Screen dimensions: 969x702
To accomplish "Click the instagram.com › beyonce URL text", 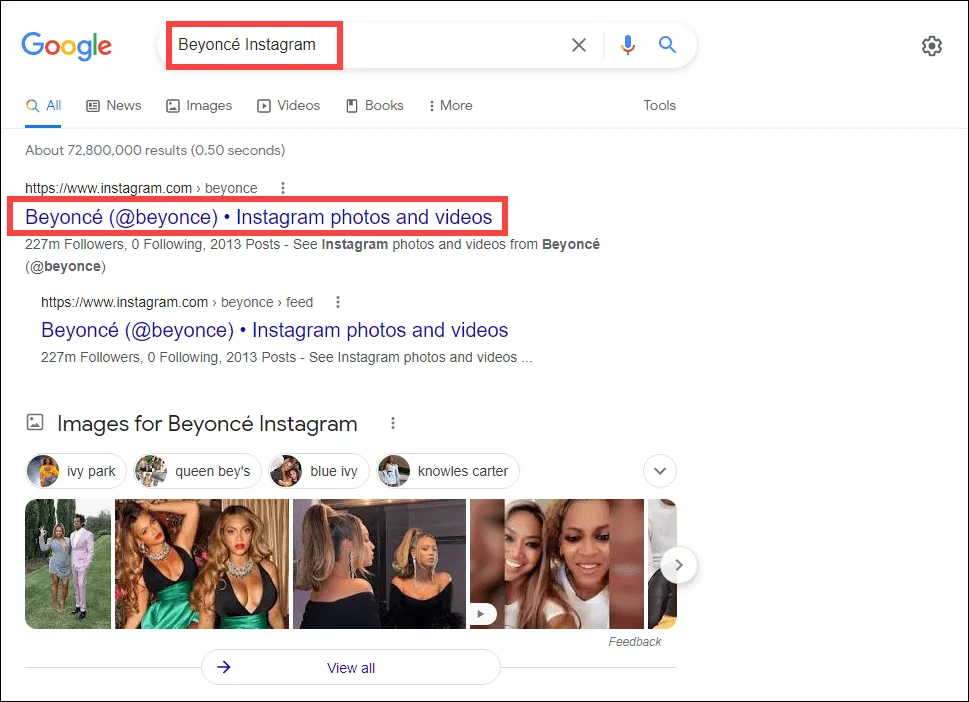I will [141, 188].
